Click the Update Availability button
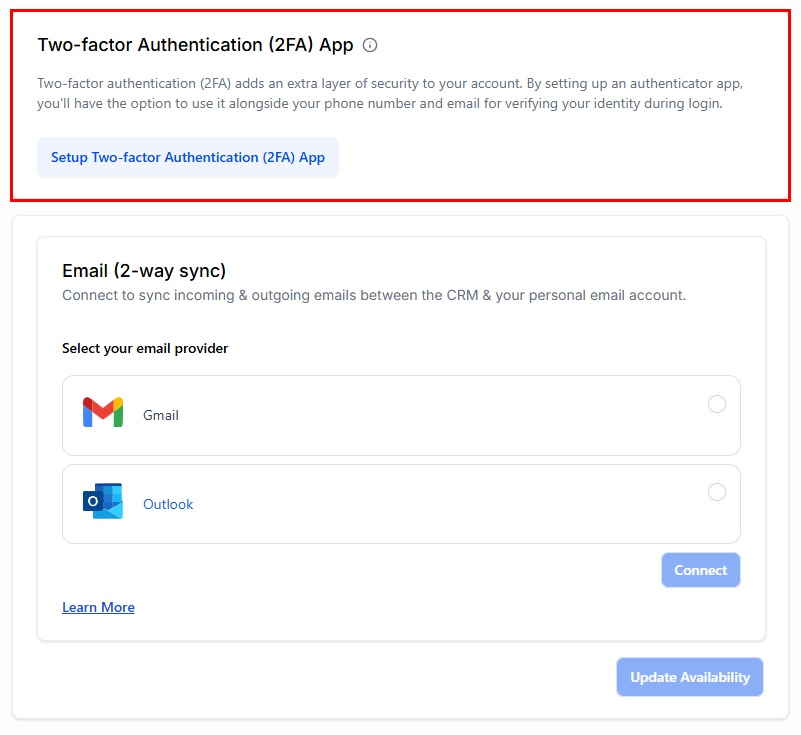Screen dimensions: 801x735 [689, 677]
